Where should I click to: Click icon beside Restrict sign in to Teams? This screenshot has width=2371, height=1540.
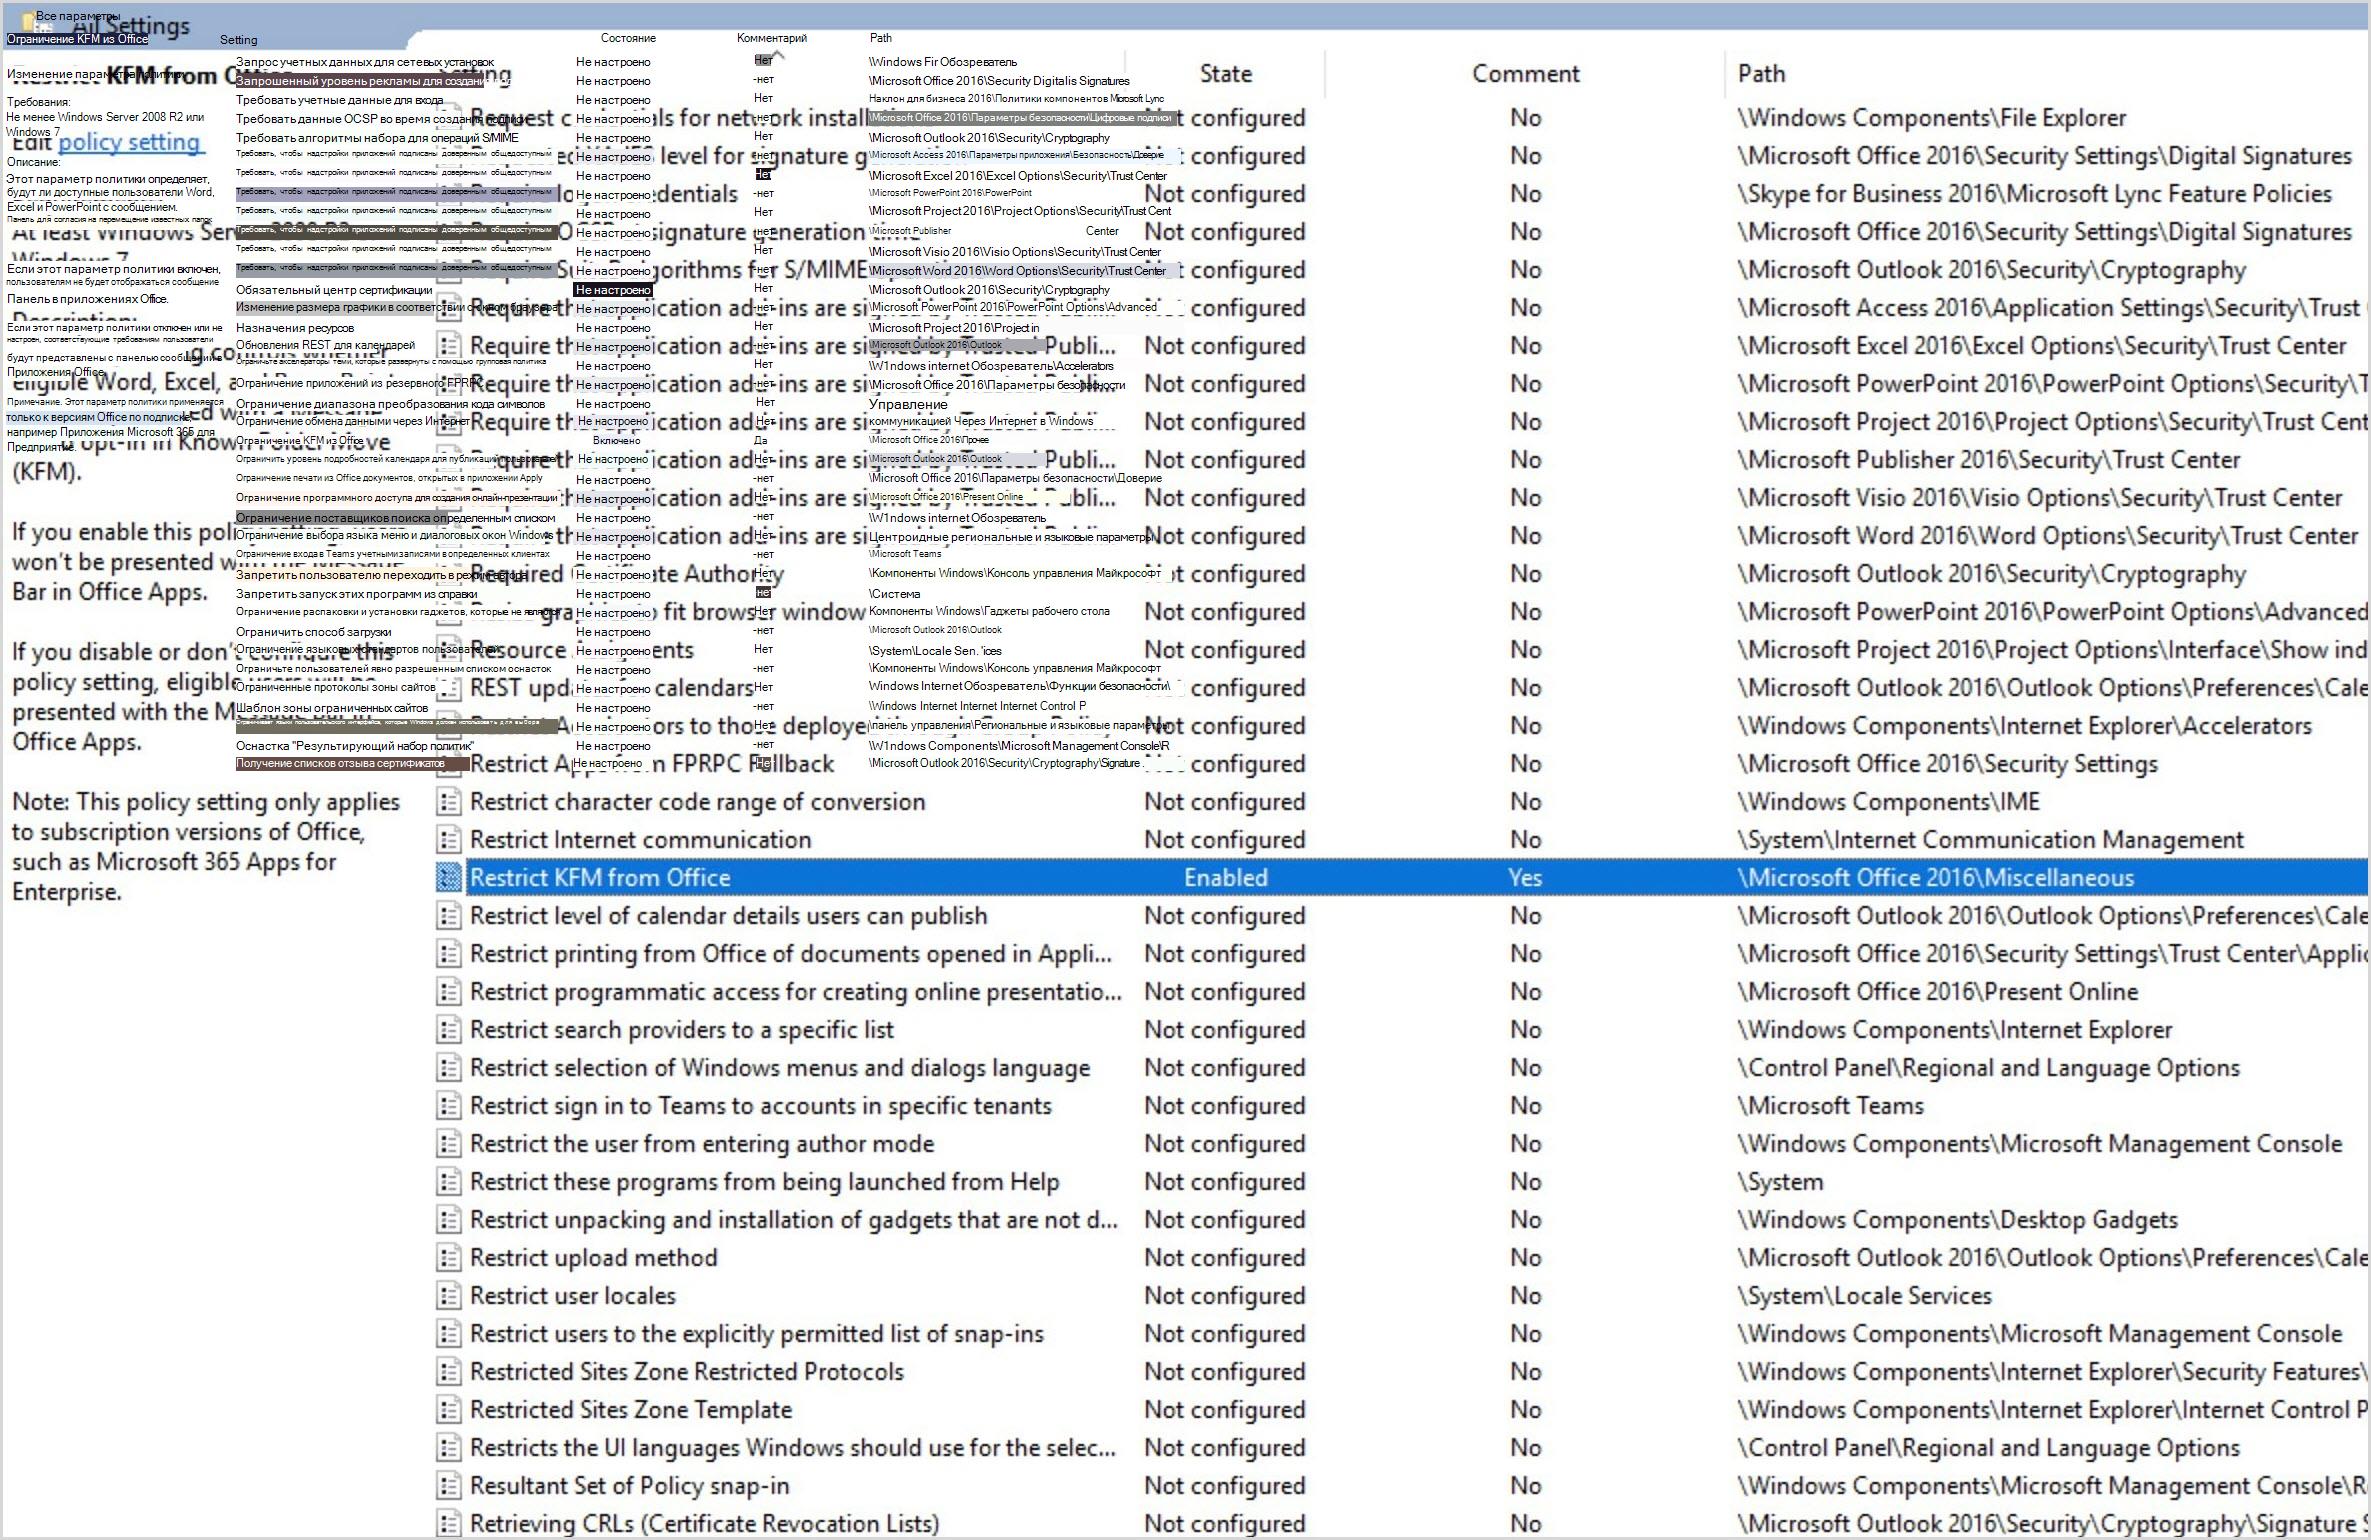pos(449,1106)
